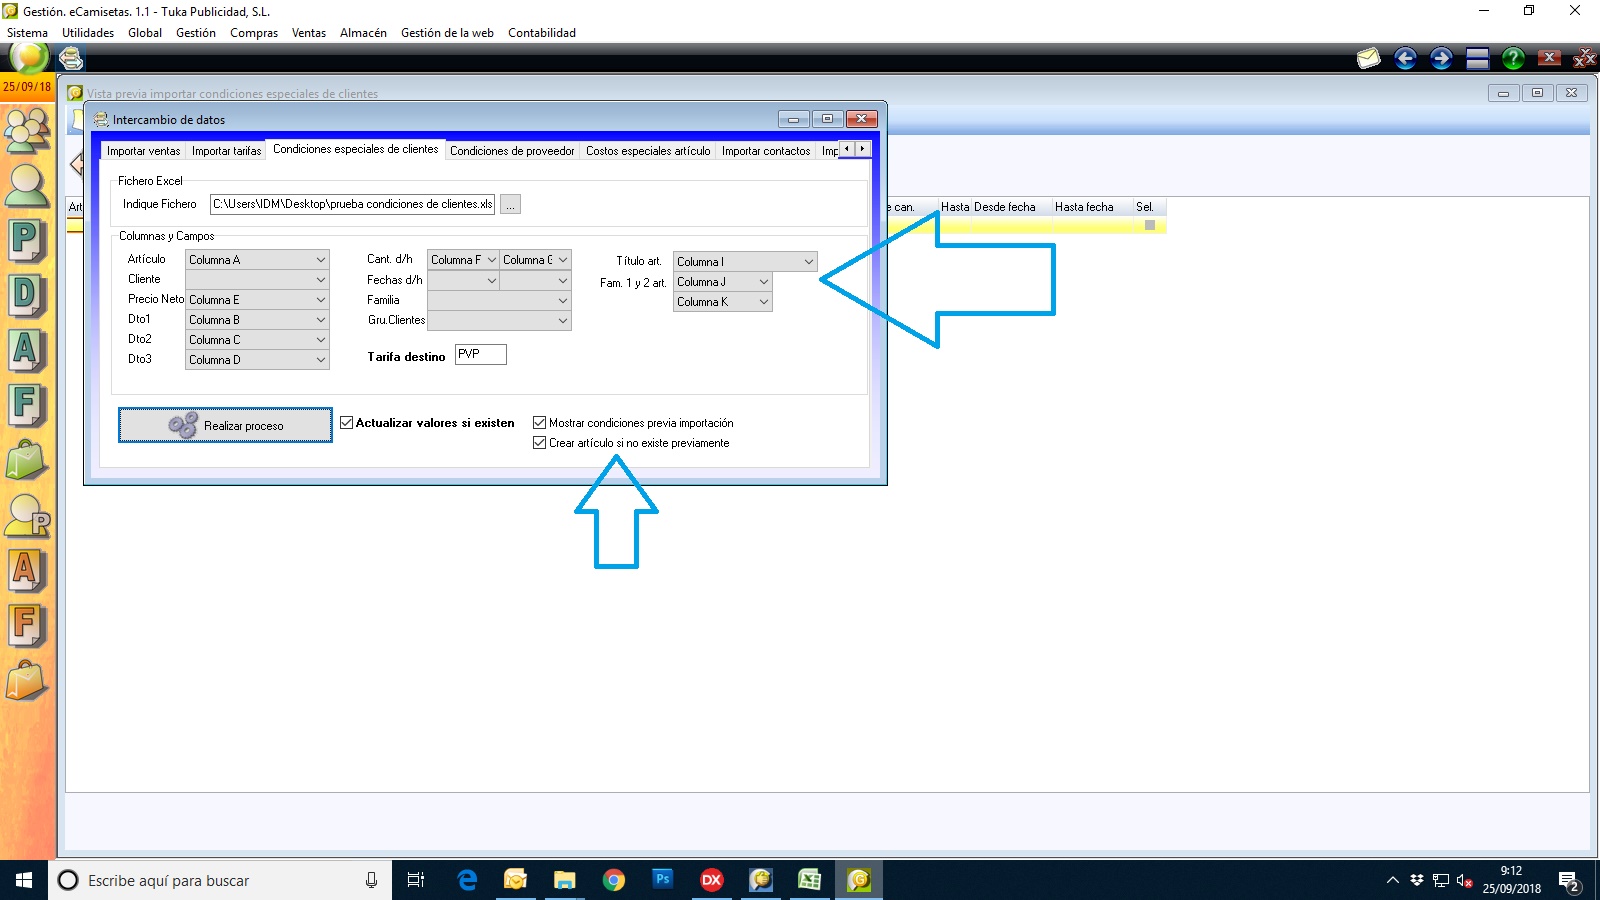Open the Gestión de la web menu
1600x900 pixels.
point(447,33)
